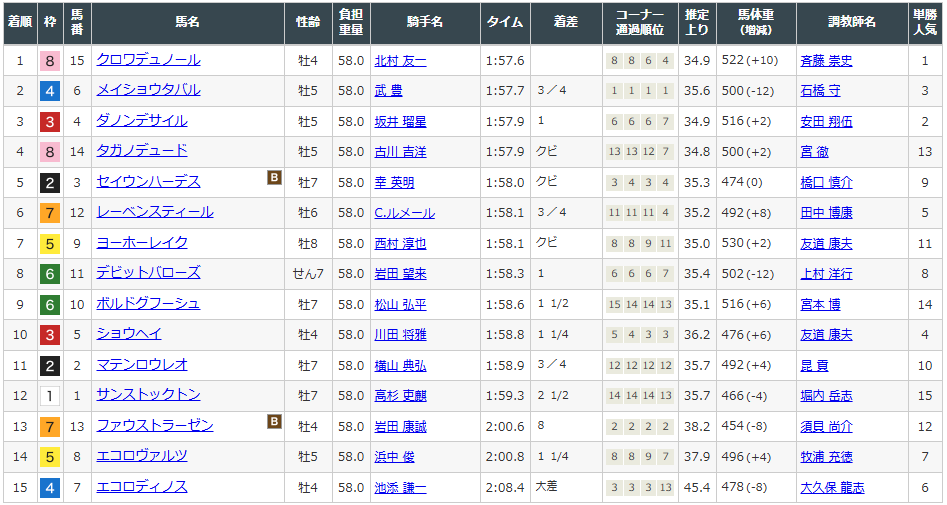Click the 馬名 column header

pyautogui.click(x=187, y=22)
